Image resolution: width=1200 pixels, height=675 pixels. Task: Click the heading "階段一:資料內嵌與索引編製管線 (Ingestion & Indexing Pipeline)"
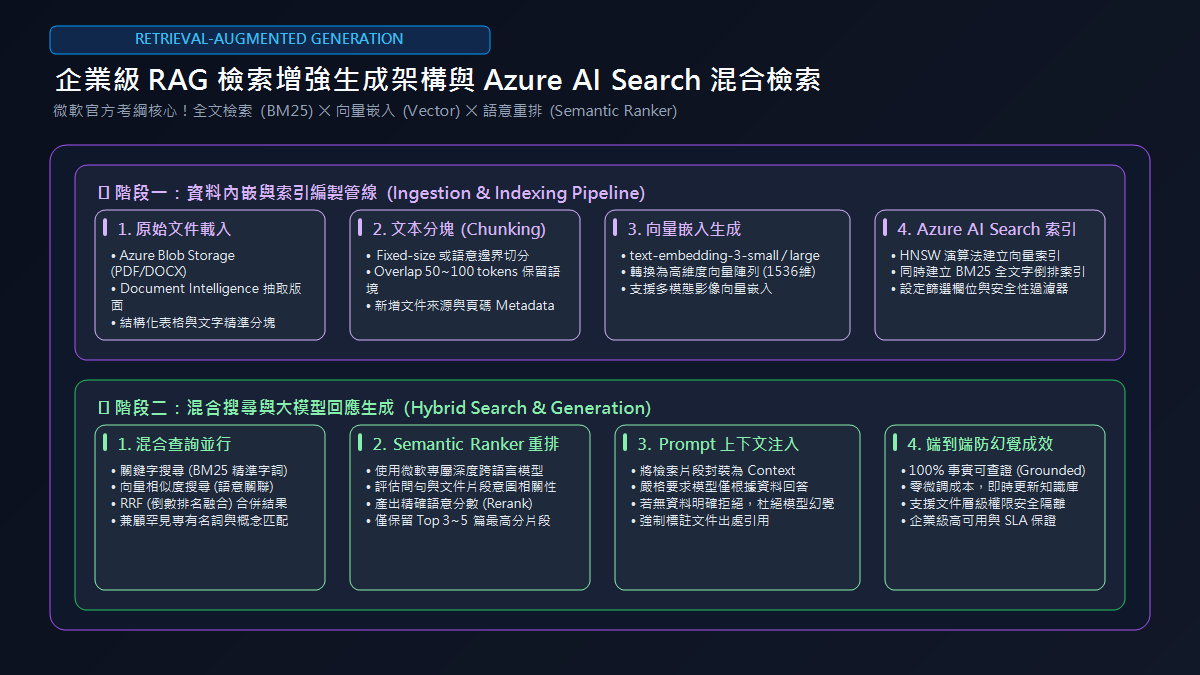(x=371, y=193)
